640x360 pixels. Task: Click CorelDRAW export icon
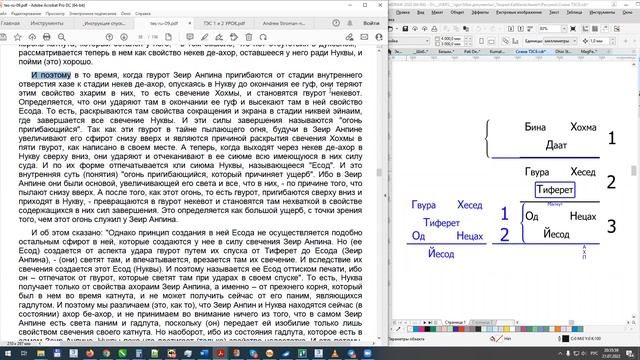pos(520,29)
